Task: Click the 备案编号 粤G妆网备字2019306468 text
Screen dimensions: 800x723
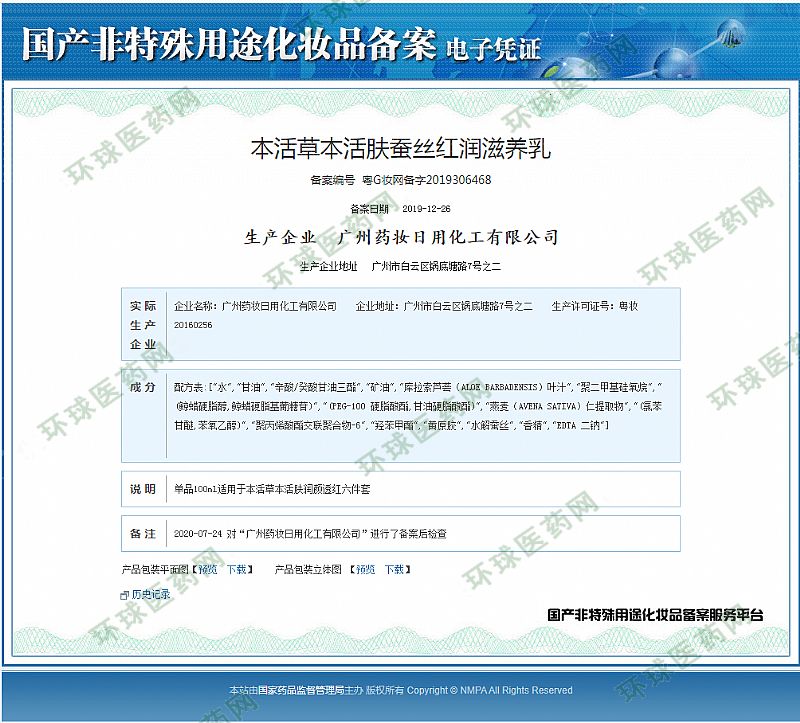Action: [400, 180]
